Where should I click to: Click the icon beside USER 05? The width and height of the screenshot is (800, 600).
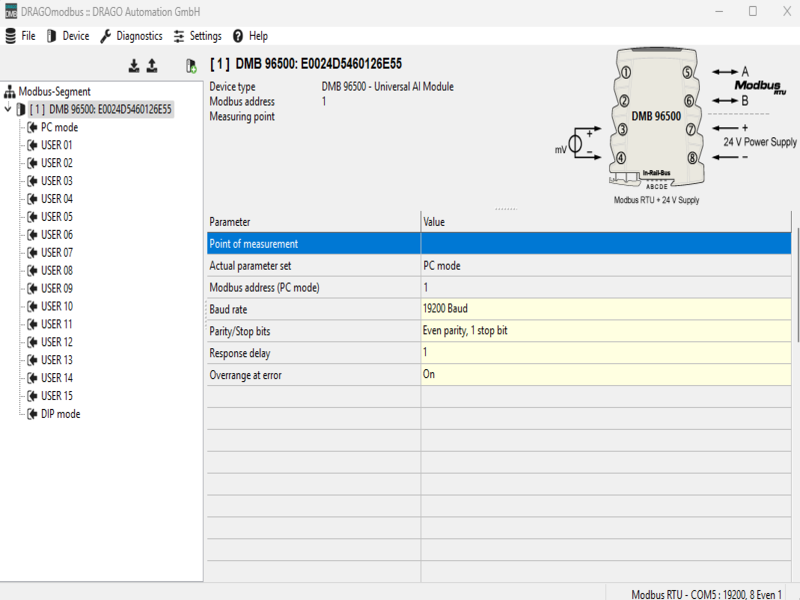(x=32, y=217)
